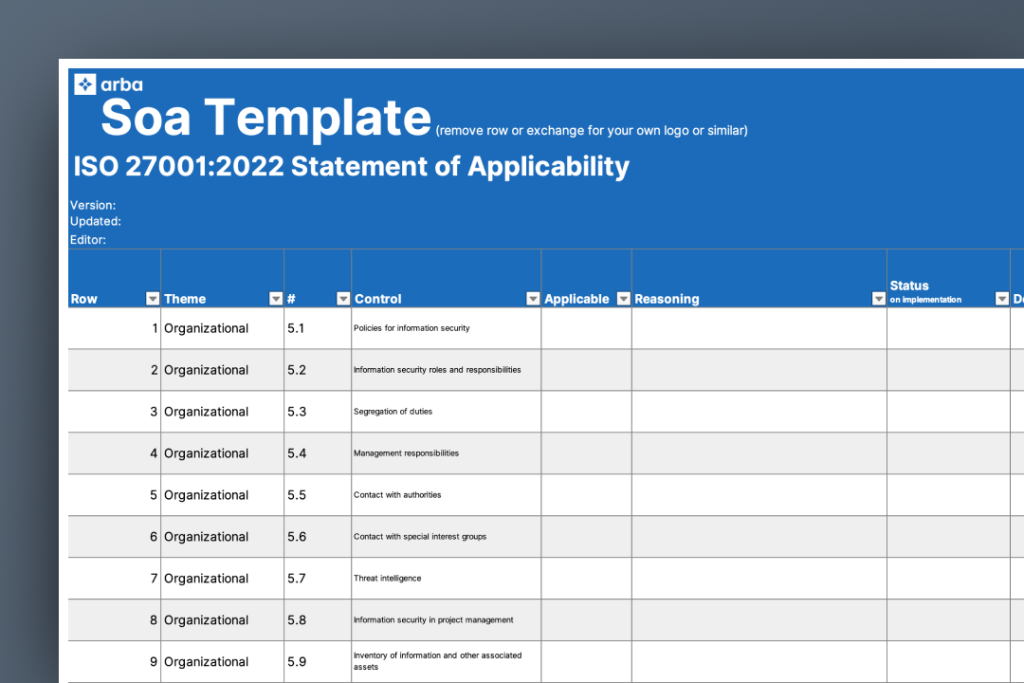Screen dimensions: 1024x683
Task: Select the Soa Template title cell
Action: [266, 118]
